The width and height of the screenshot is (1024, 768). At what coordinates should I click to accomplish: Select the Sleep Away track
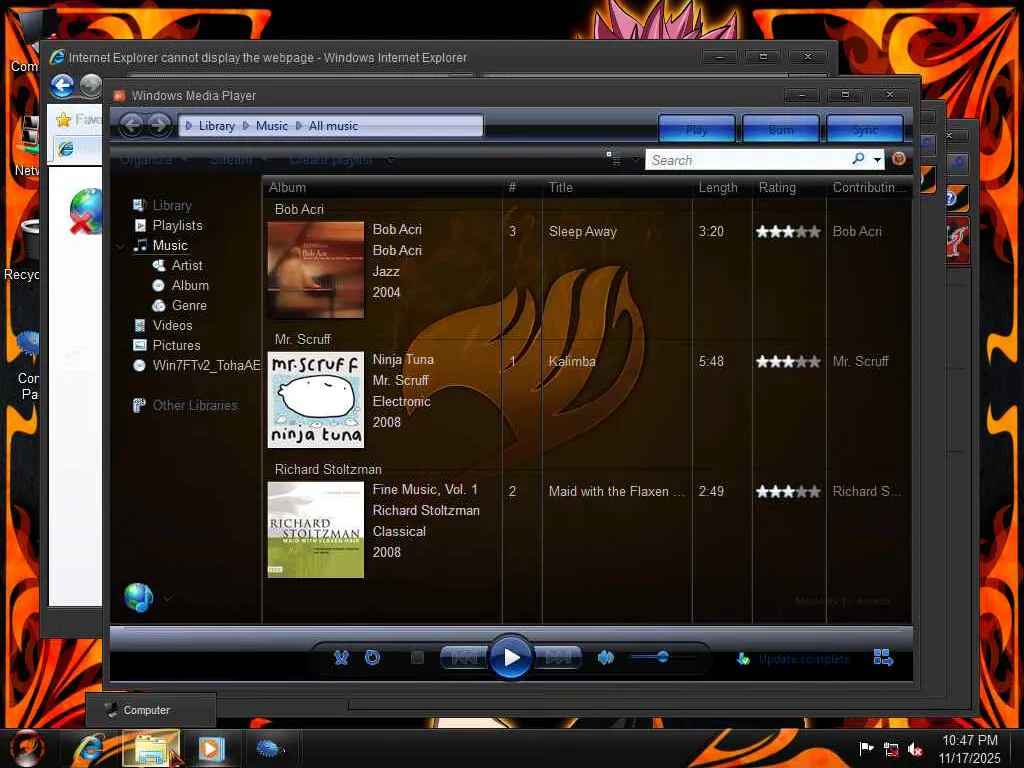(x=583, y=231)
